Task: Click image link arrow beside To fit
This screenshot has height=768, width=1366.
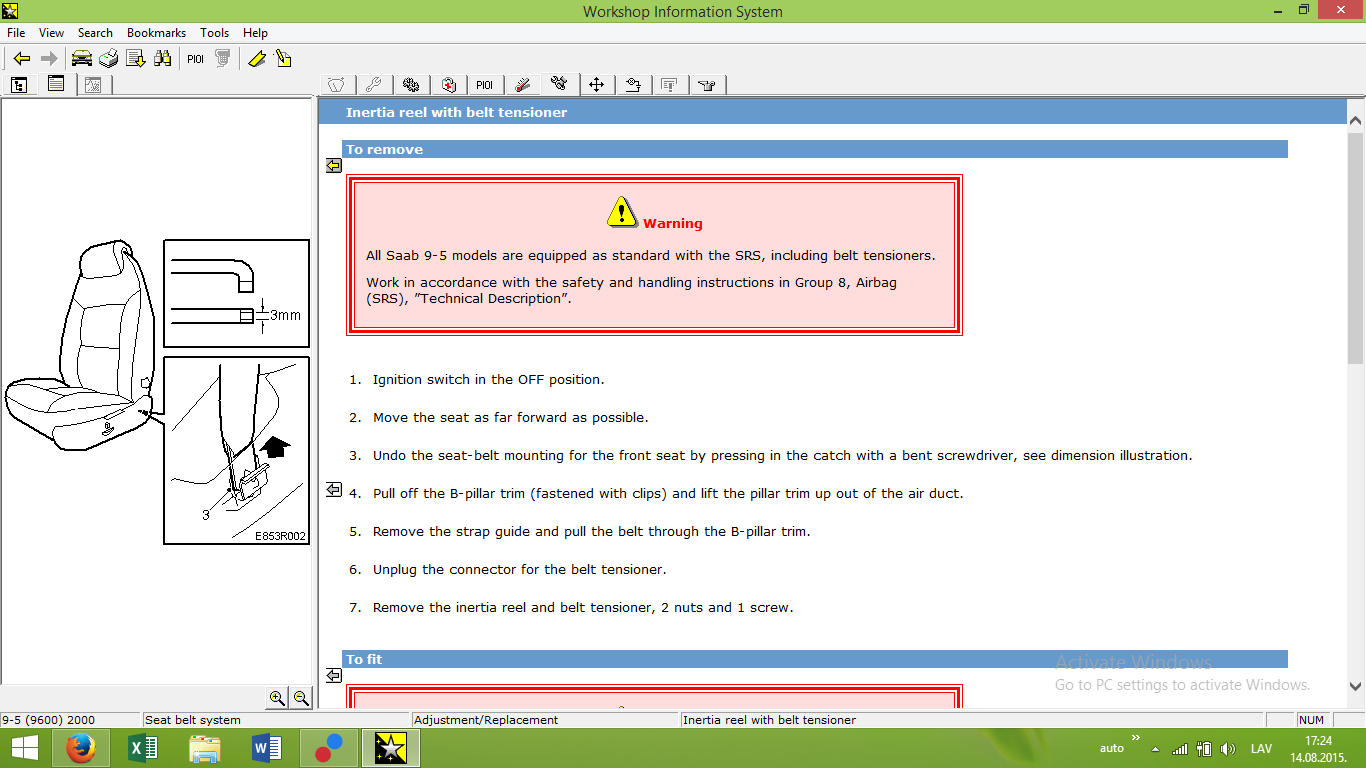Action: 334,676
